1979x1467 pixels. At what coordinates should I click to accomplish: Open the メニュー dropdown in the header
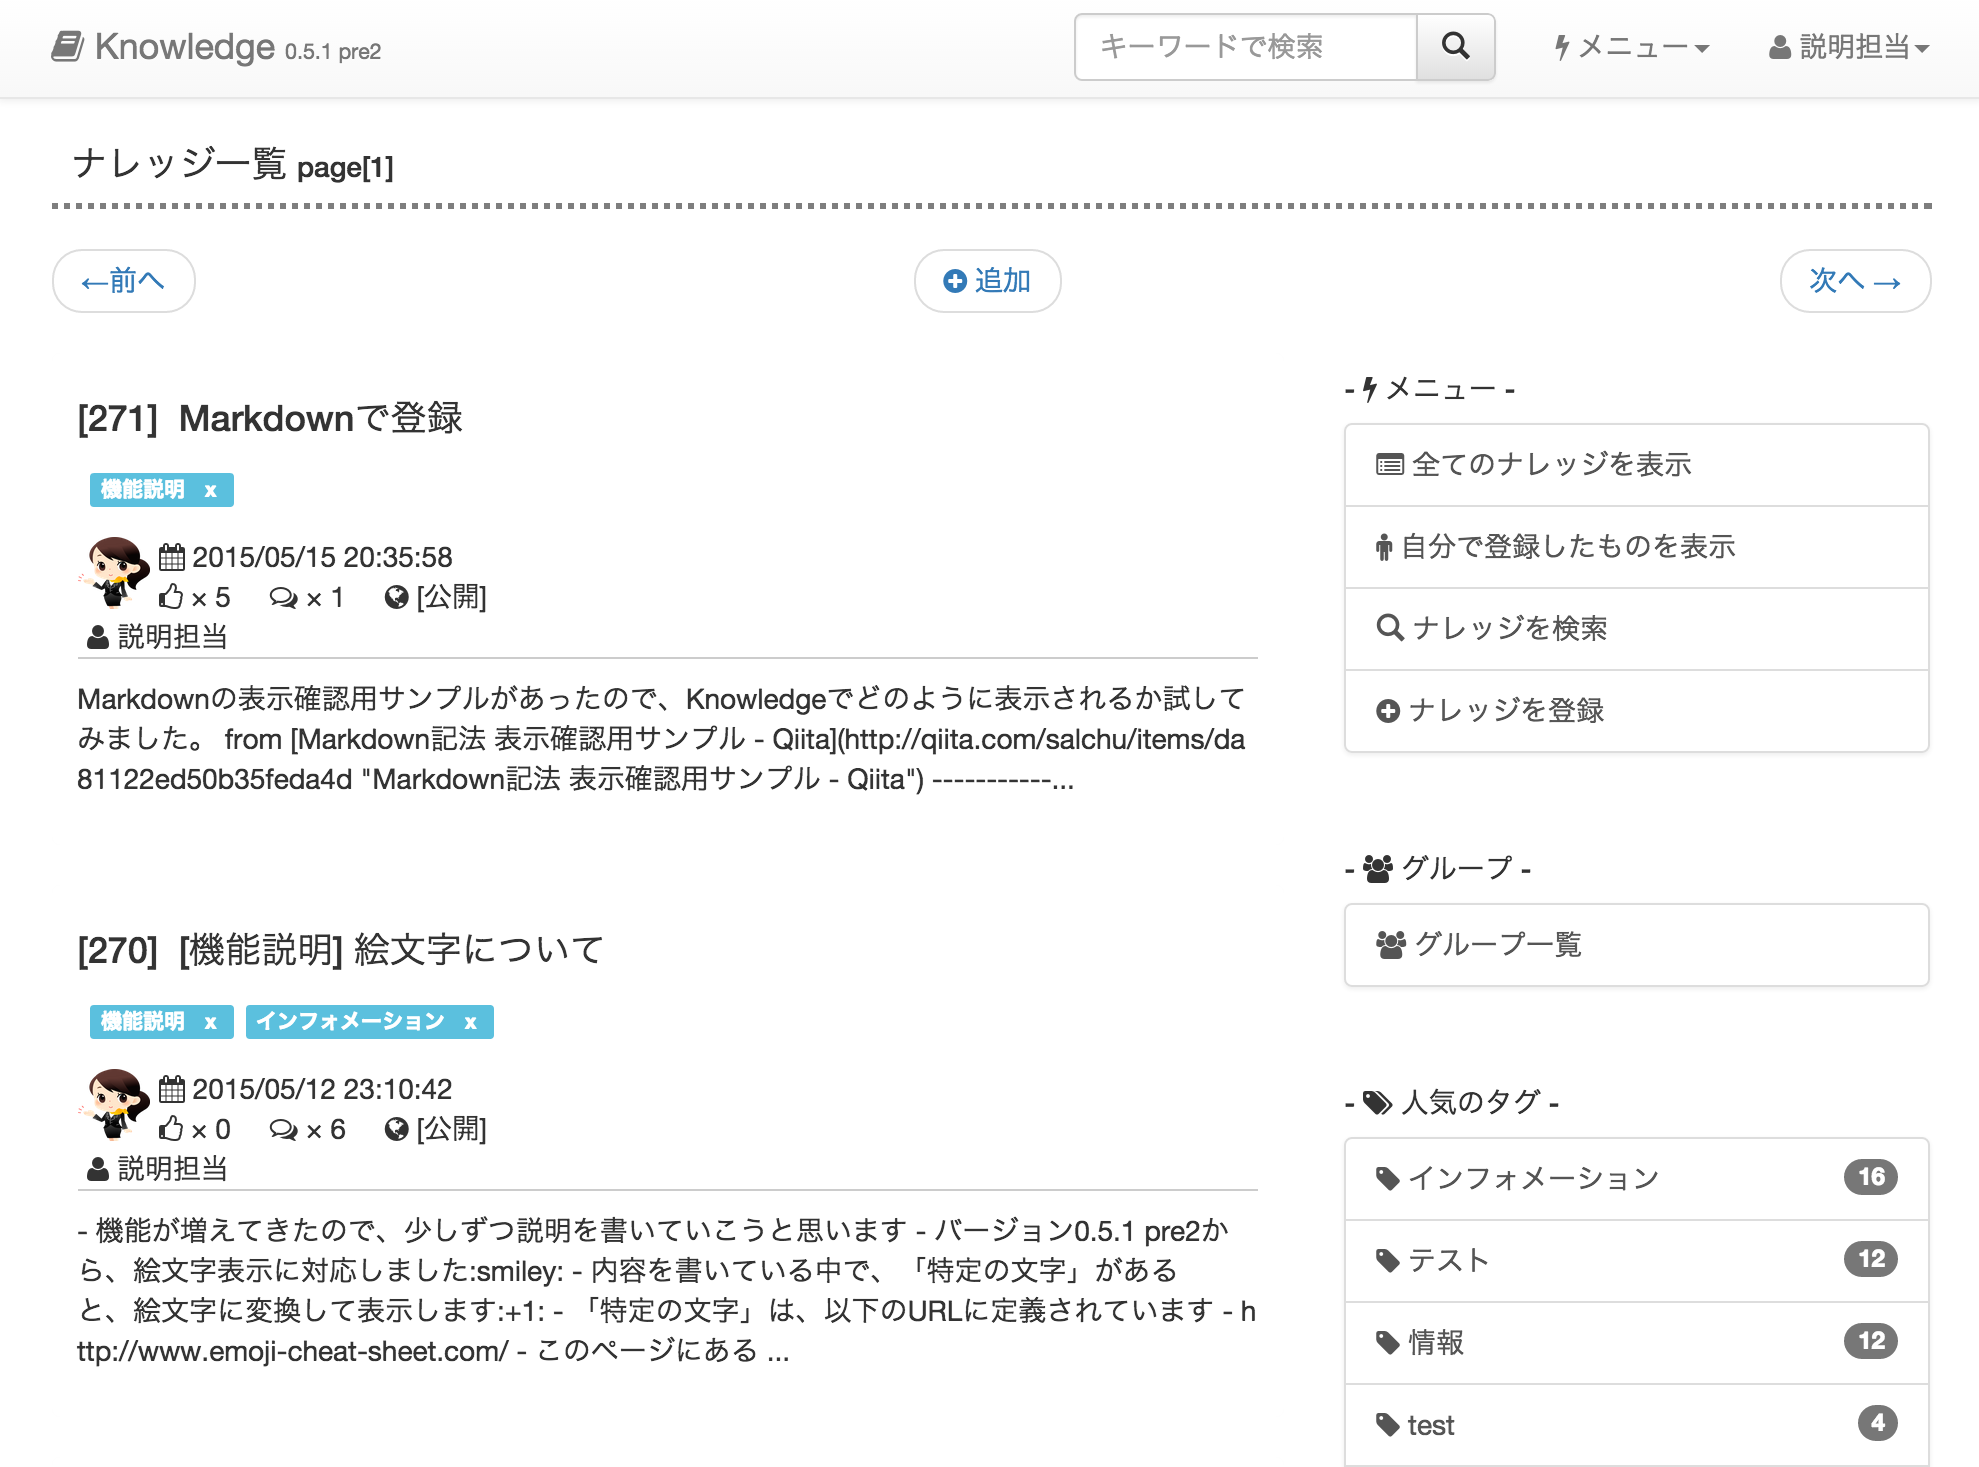[x=1630, y=46]
